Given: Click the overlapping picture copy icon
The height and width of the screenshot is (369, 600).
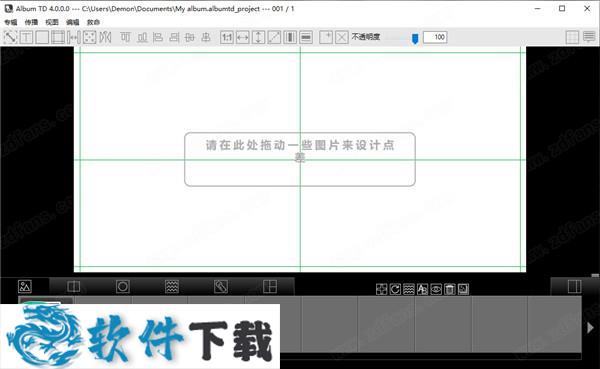Looking at the screenshot, I should (463, 289).
